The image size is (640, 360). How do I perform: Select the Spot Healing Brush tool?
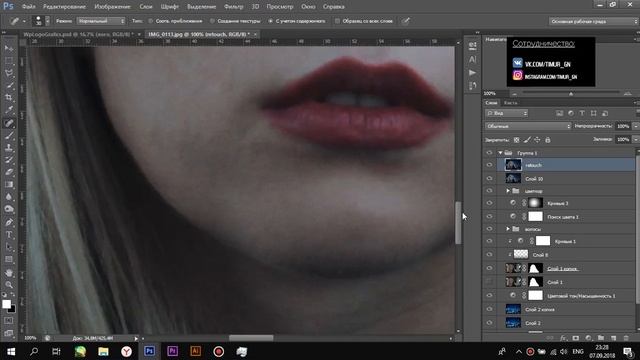click(9, 123)
